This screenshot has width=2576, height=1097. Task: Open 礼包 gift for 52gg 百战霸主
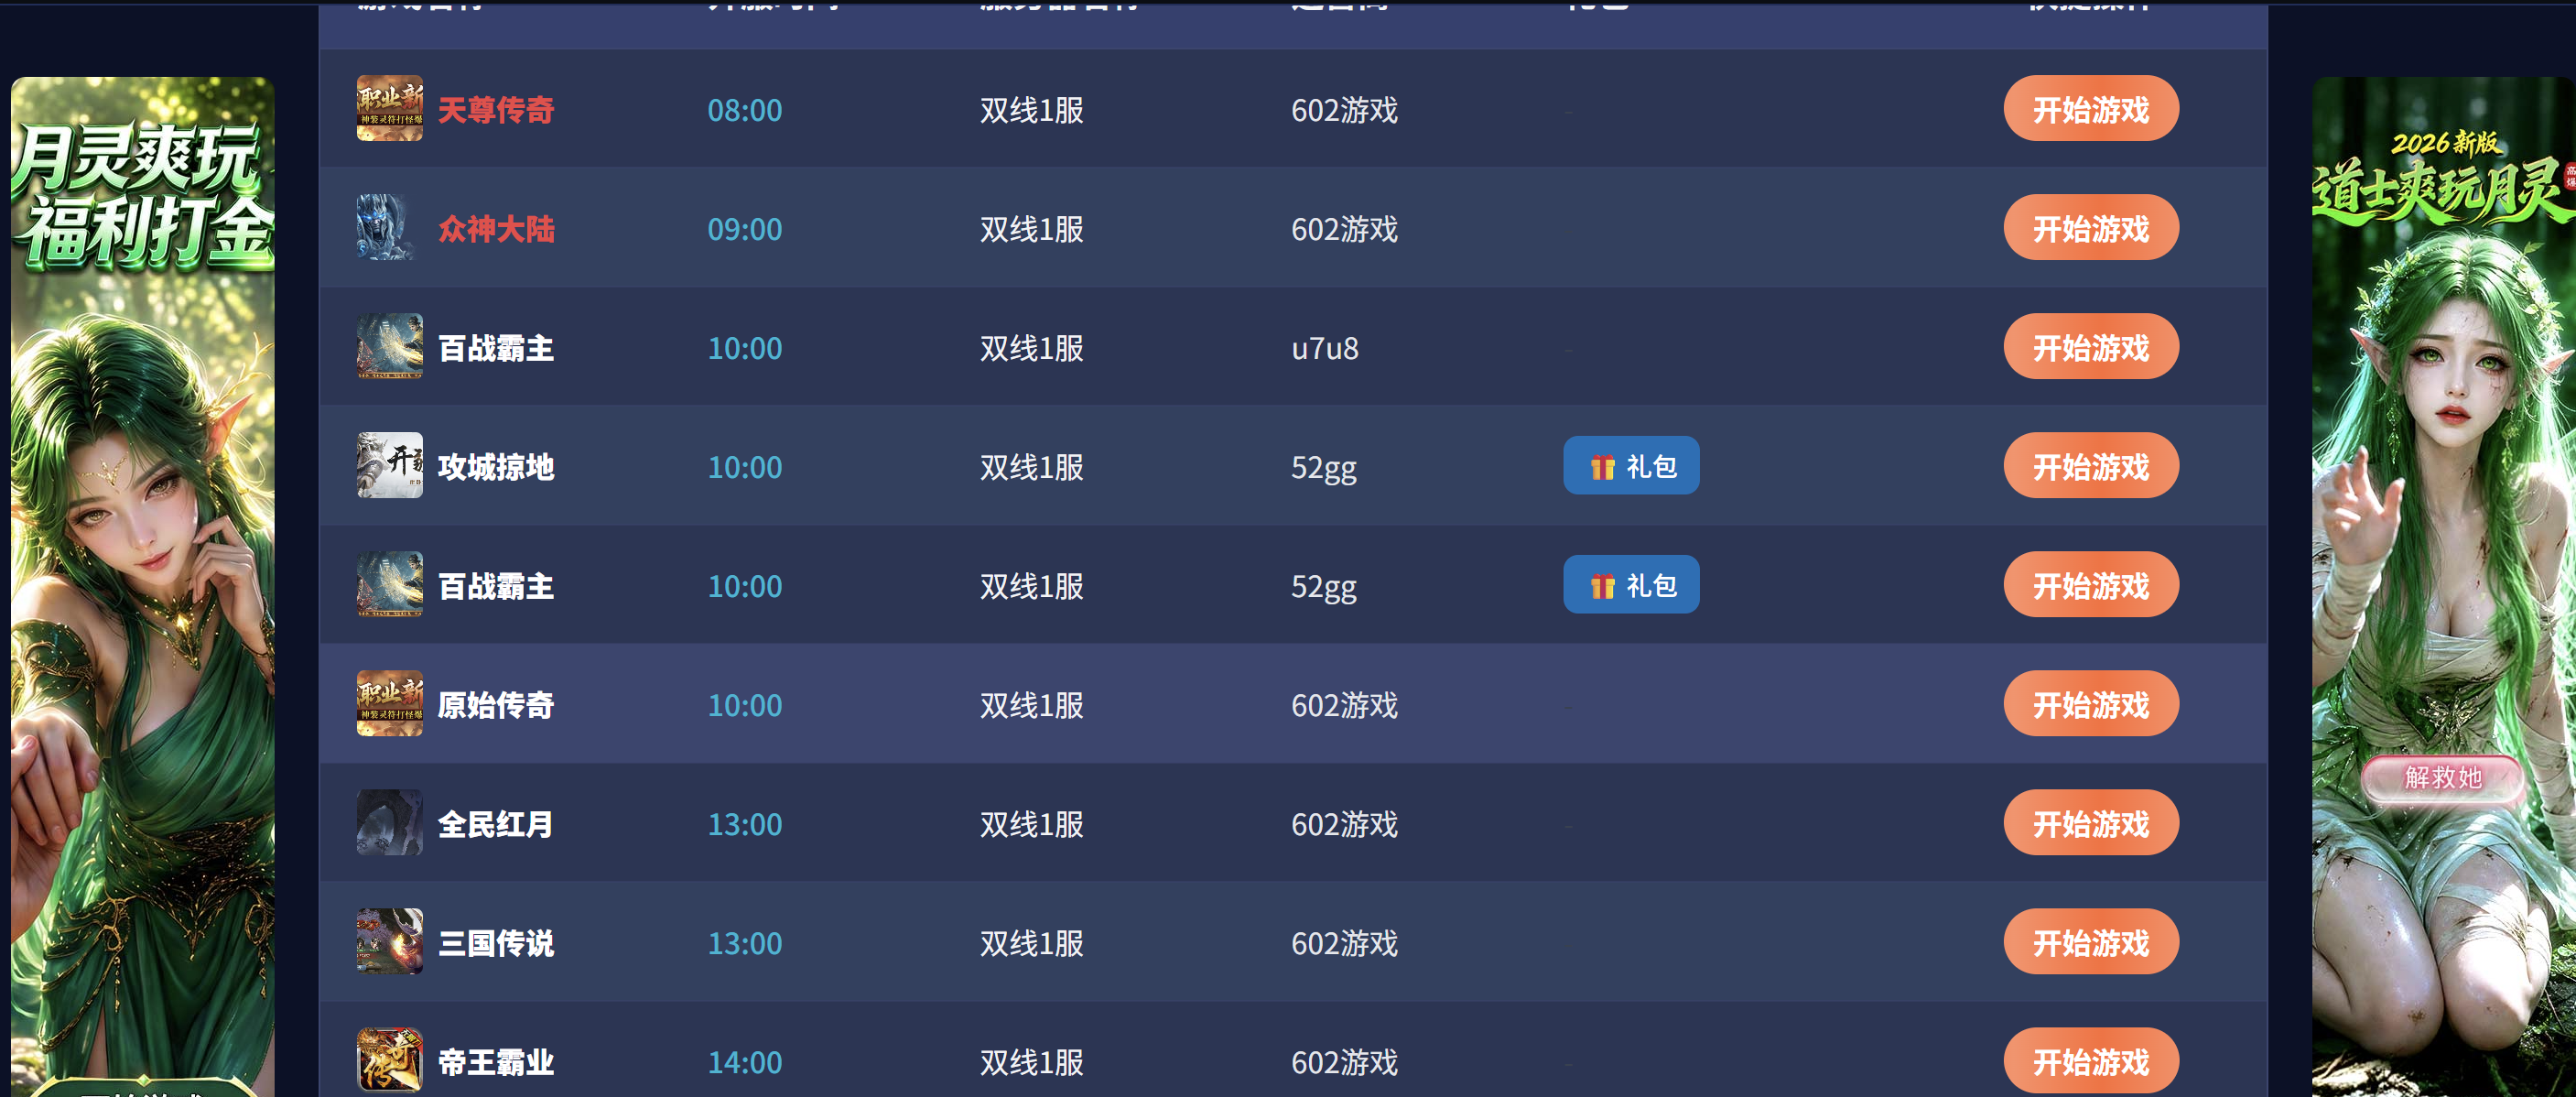pyautogui.click(x=1631, y=584)
